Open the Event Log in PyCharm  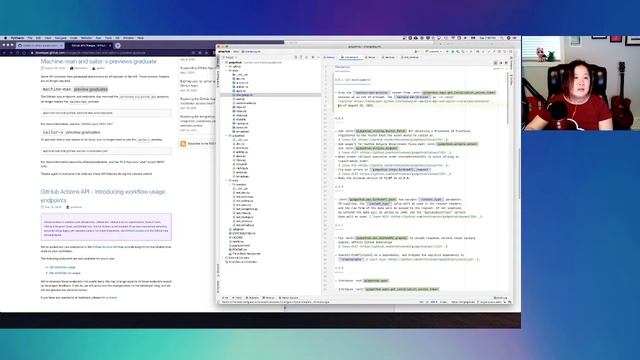click(x=500, y=298)
